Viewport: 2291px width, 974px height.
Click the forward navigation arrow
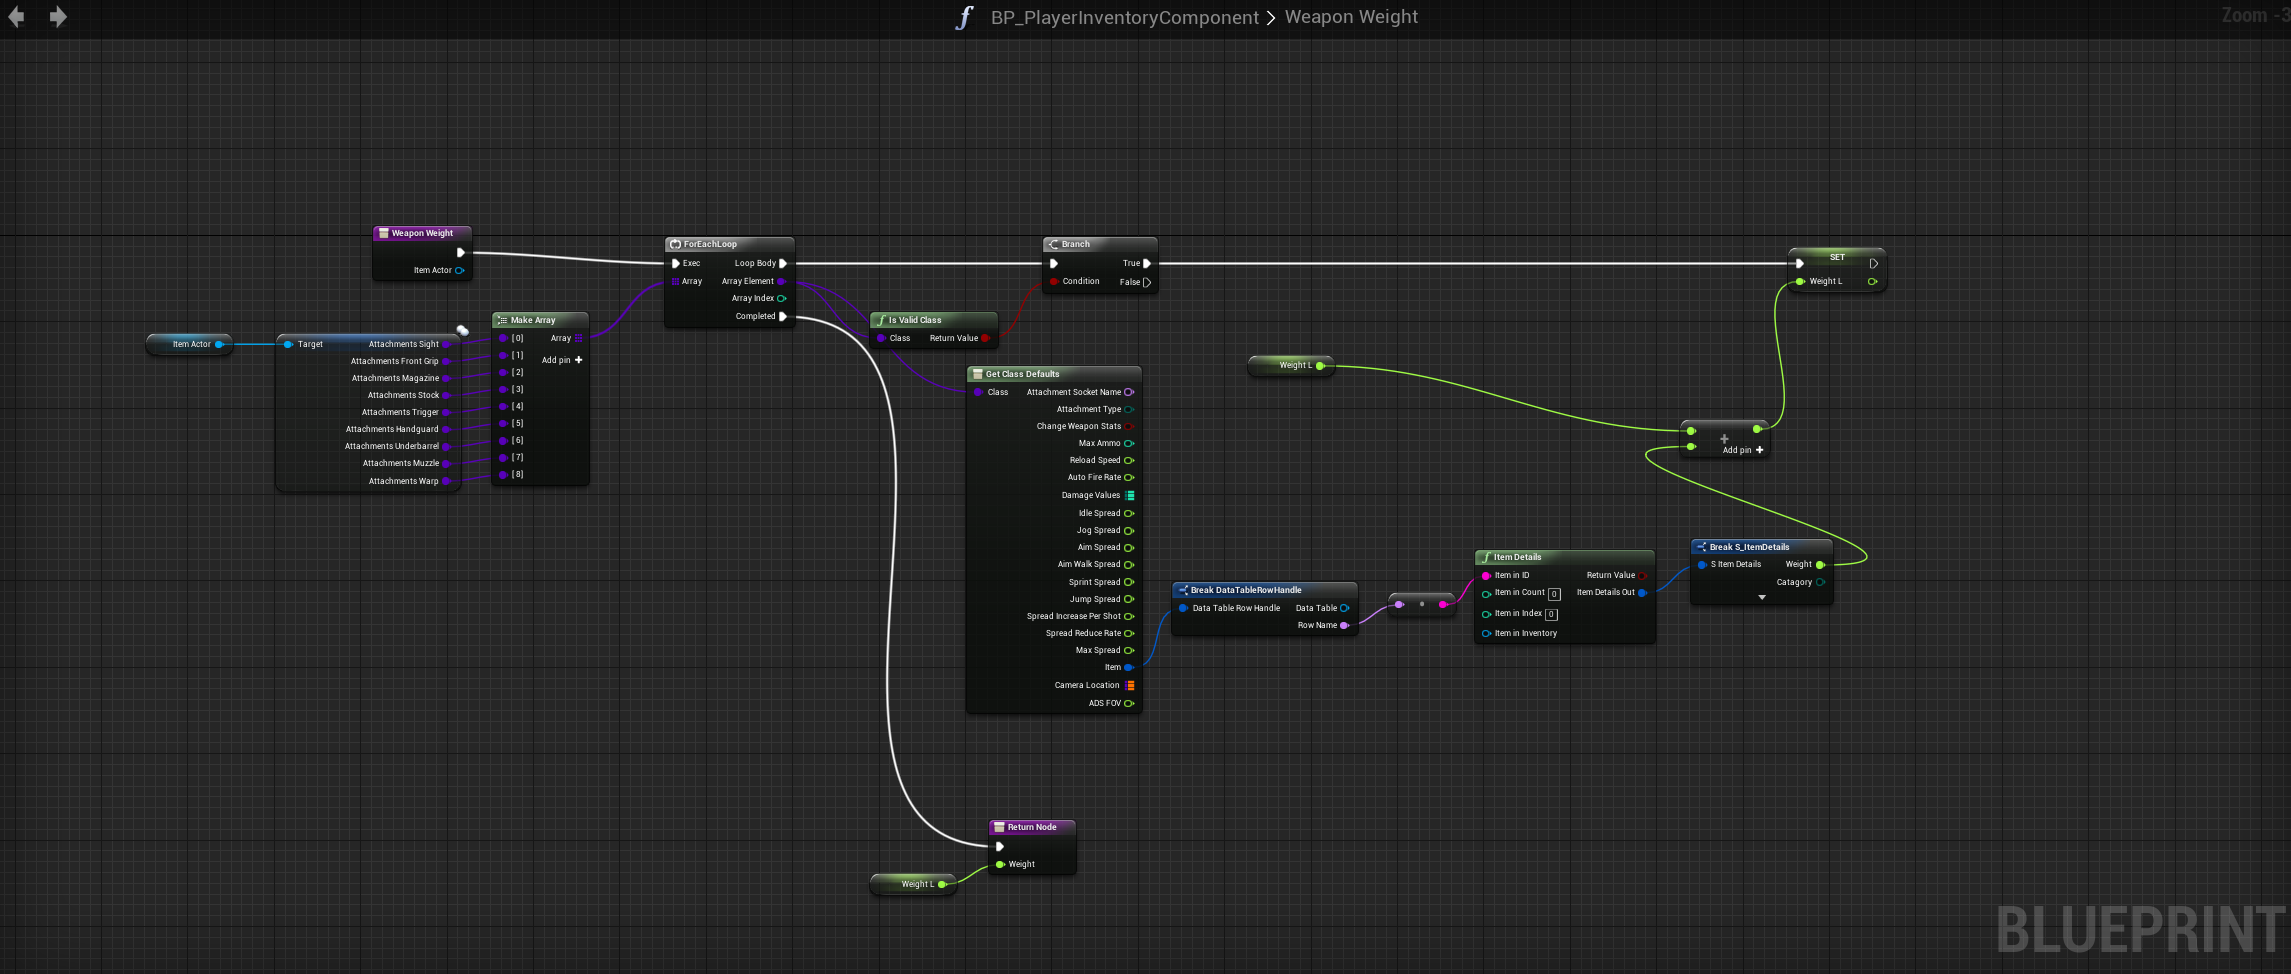(58, 17)
